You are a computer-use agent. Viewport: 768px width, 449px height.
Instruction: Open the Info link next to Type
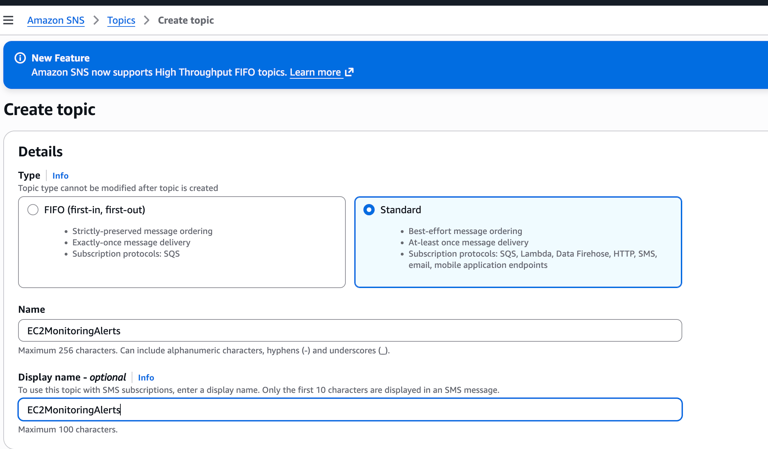[x=60, y=175]
